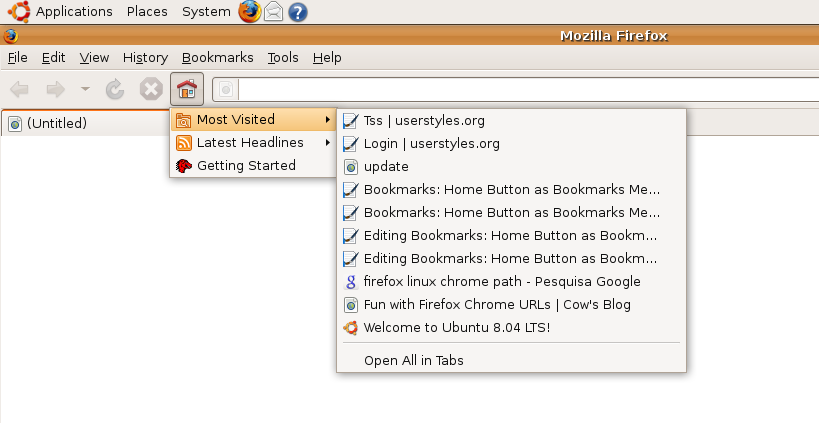Viewport: 819px width, 423px height.
Task: Click the page identity icon in address bar
Action: [226, 90]
